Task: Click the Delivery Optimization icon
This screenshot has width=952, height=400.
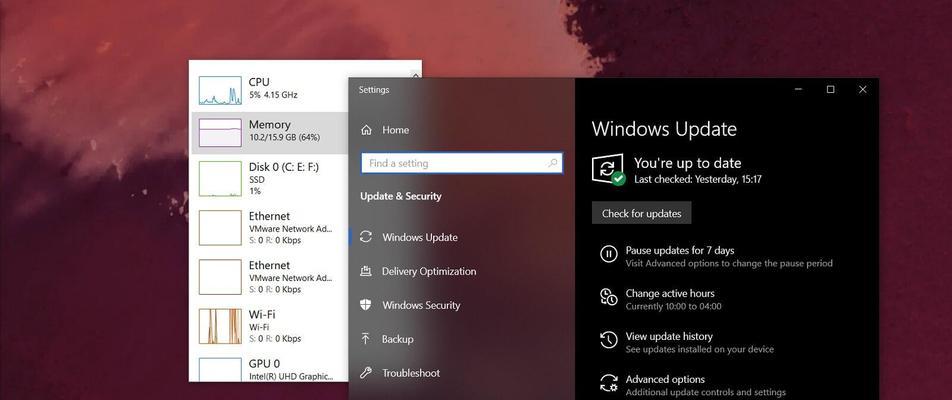Action: (366, 271)
